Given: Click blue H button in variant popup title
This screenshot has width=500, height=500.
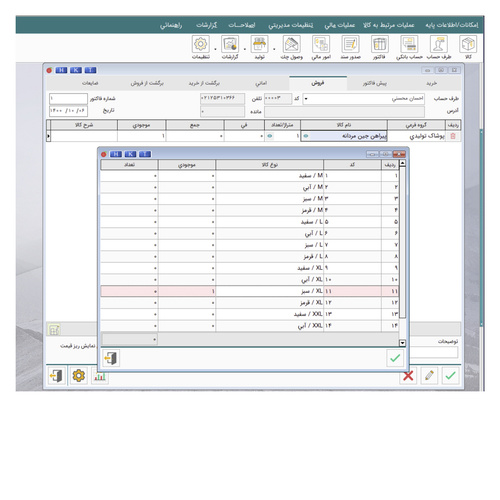Looking at the screenshot, I should click(116, 154).
